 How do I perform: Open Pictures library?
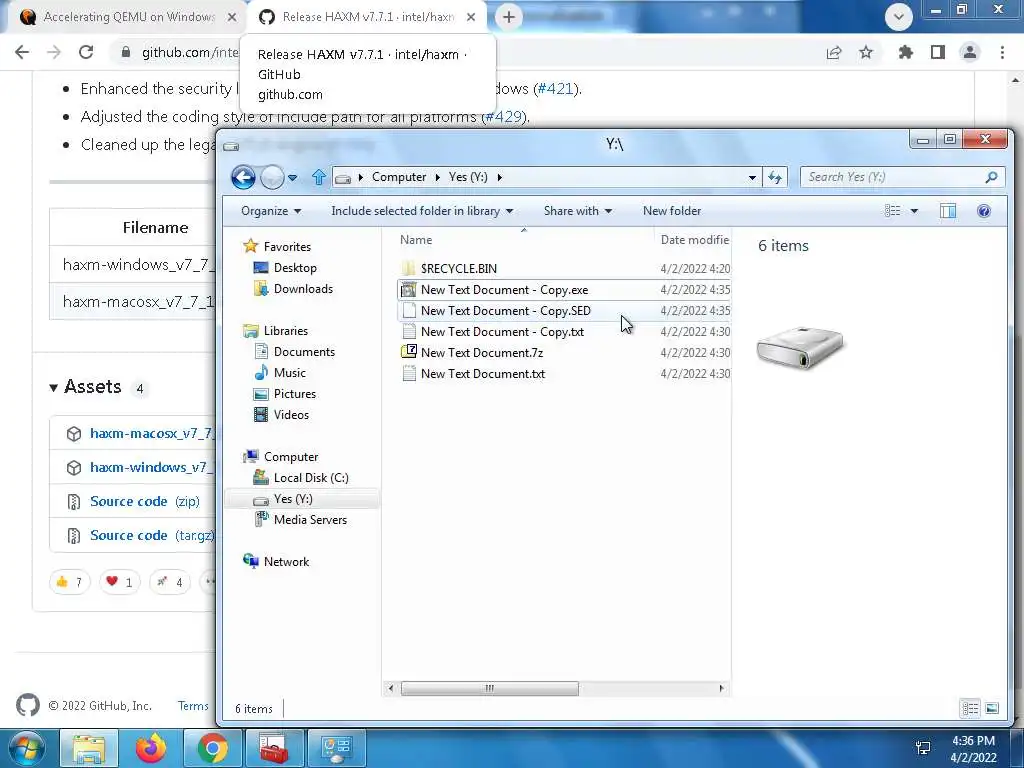click(x=295, y=394)
